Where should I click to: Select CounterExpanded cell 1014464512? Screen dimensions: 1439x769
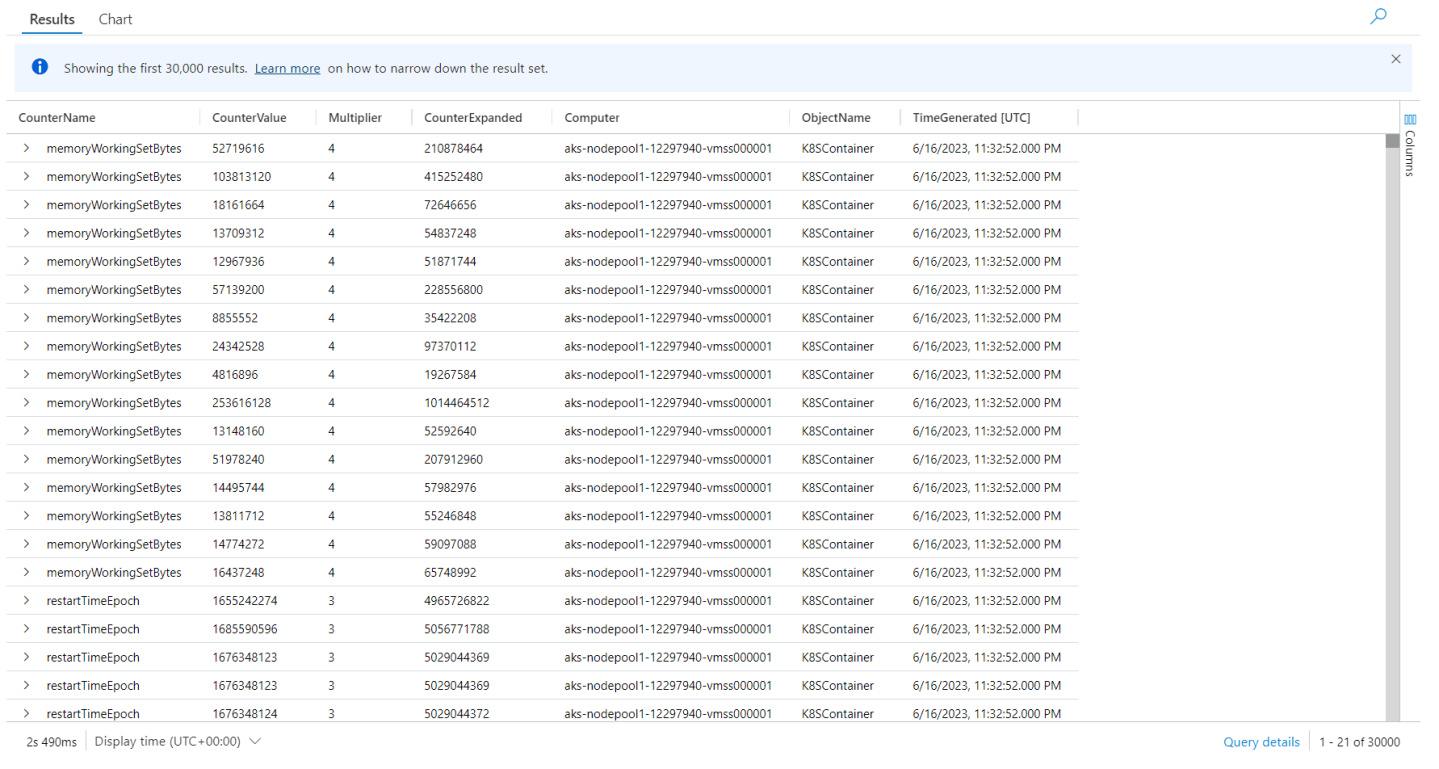pyautogui.click(x=456, y=403)
